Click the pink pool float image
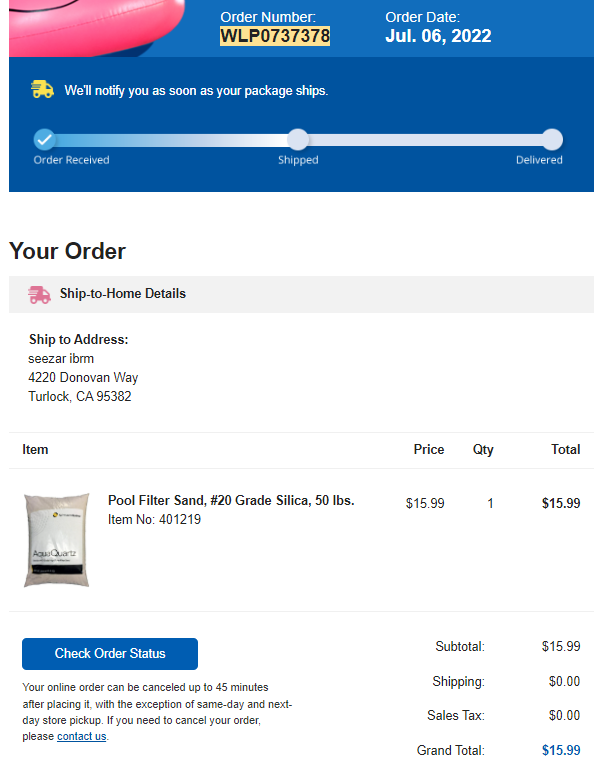 tap(96, 27)
